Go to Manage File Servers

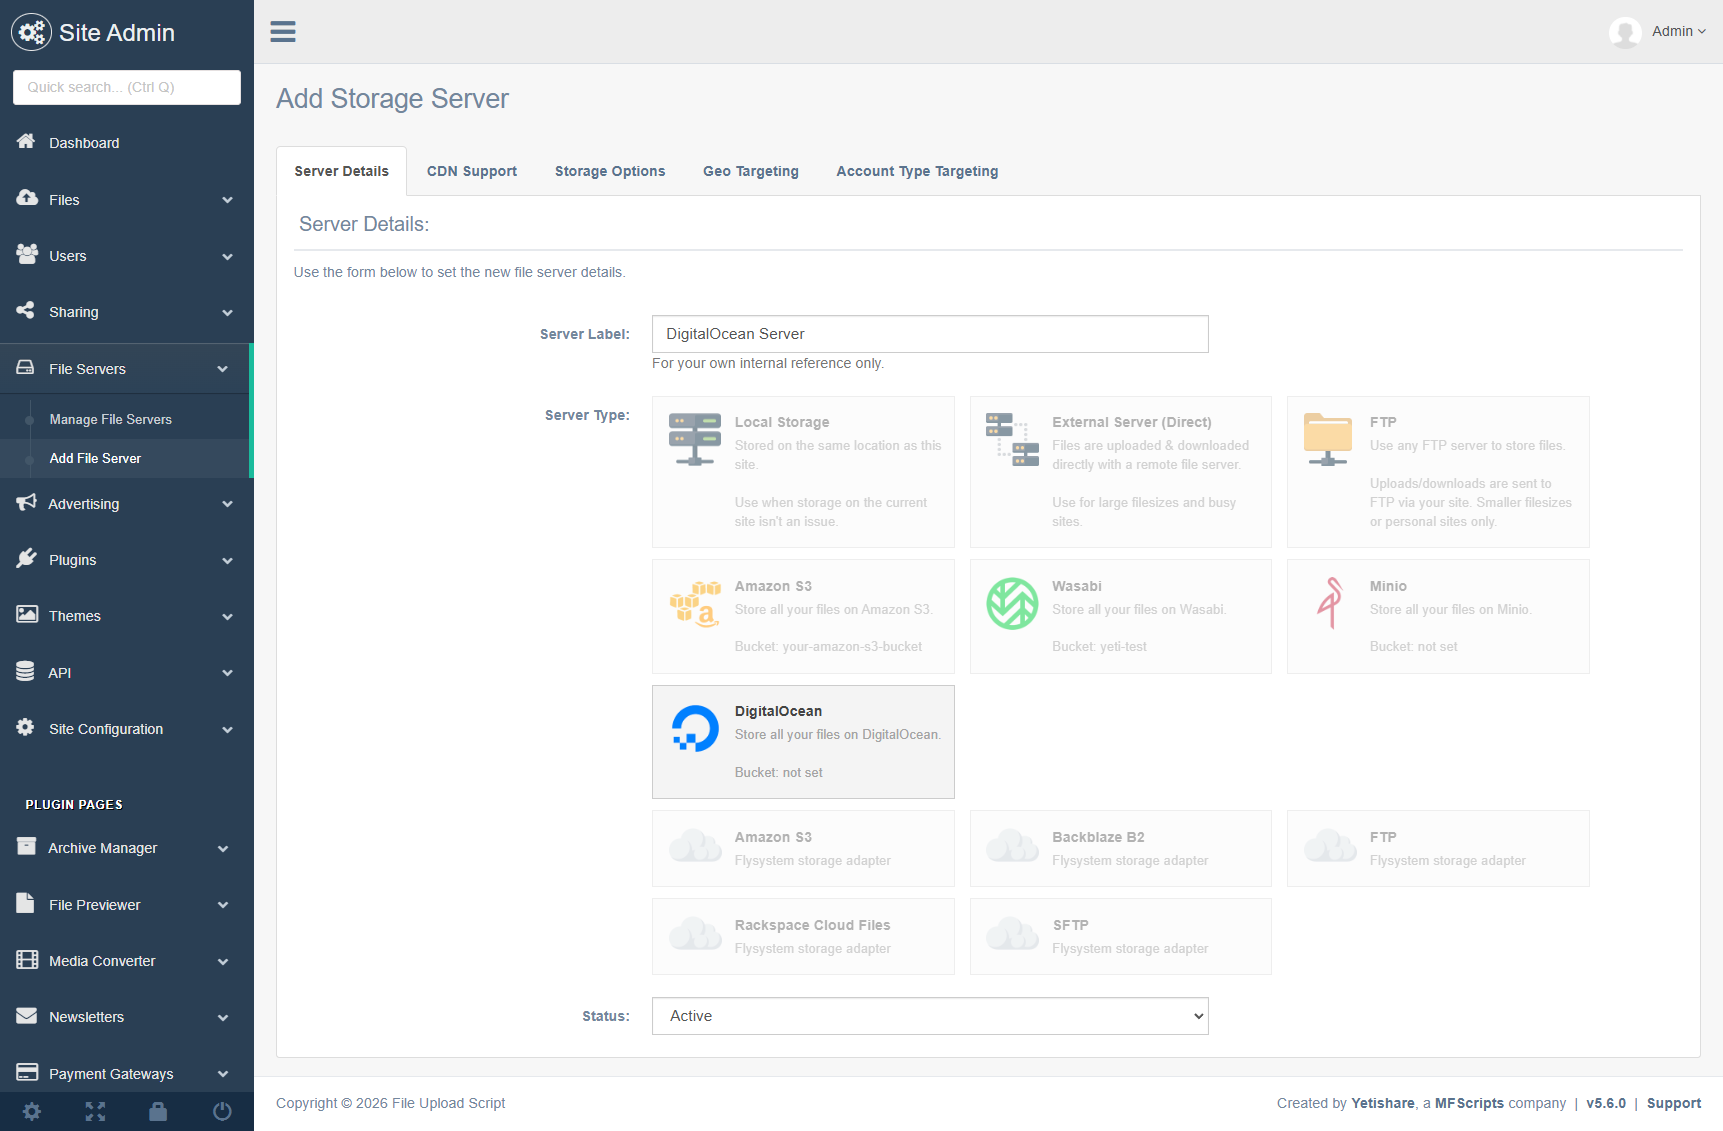(x=111, y=419)
